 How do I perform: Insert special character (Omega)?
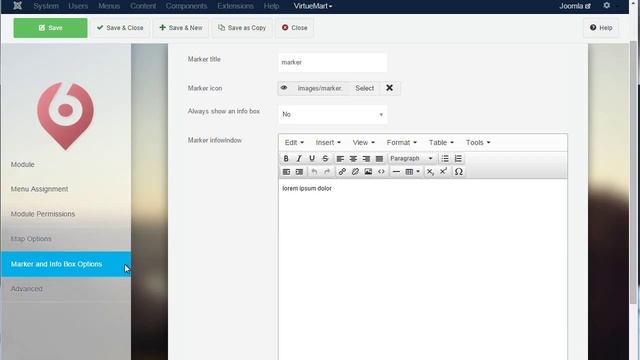pyautogui.click(x=458, y=172)
